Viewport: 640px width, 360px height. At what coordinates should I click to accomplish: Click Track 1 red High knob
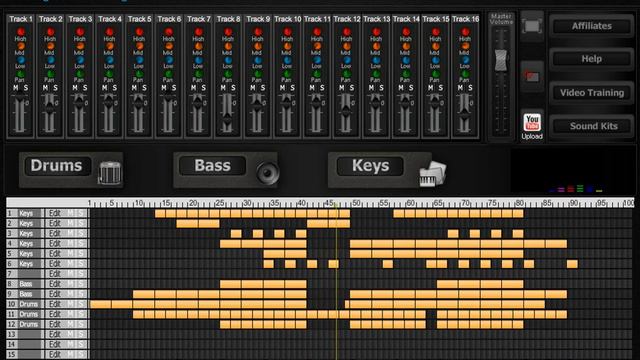coord(20,31)
